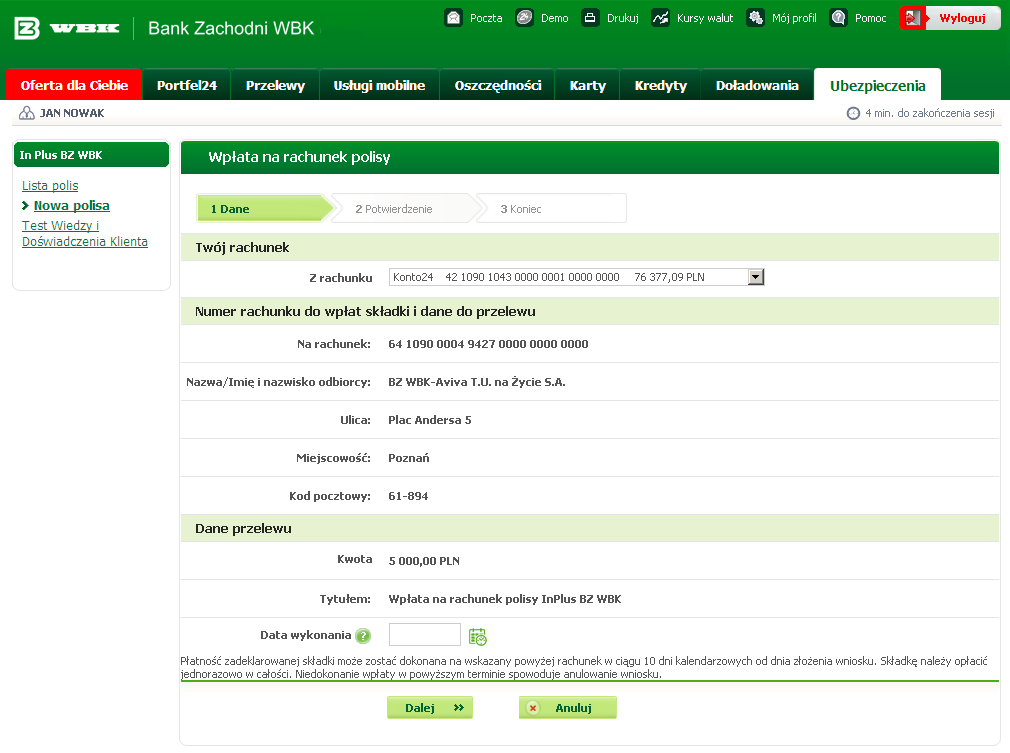The height and width of the screenshot is (753, 1010).
Task: Open the Nowa polisa link
Action: 71,205
